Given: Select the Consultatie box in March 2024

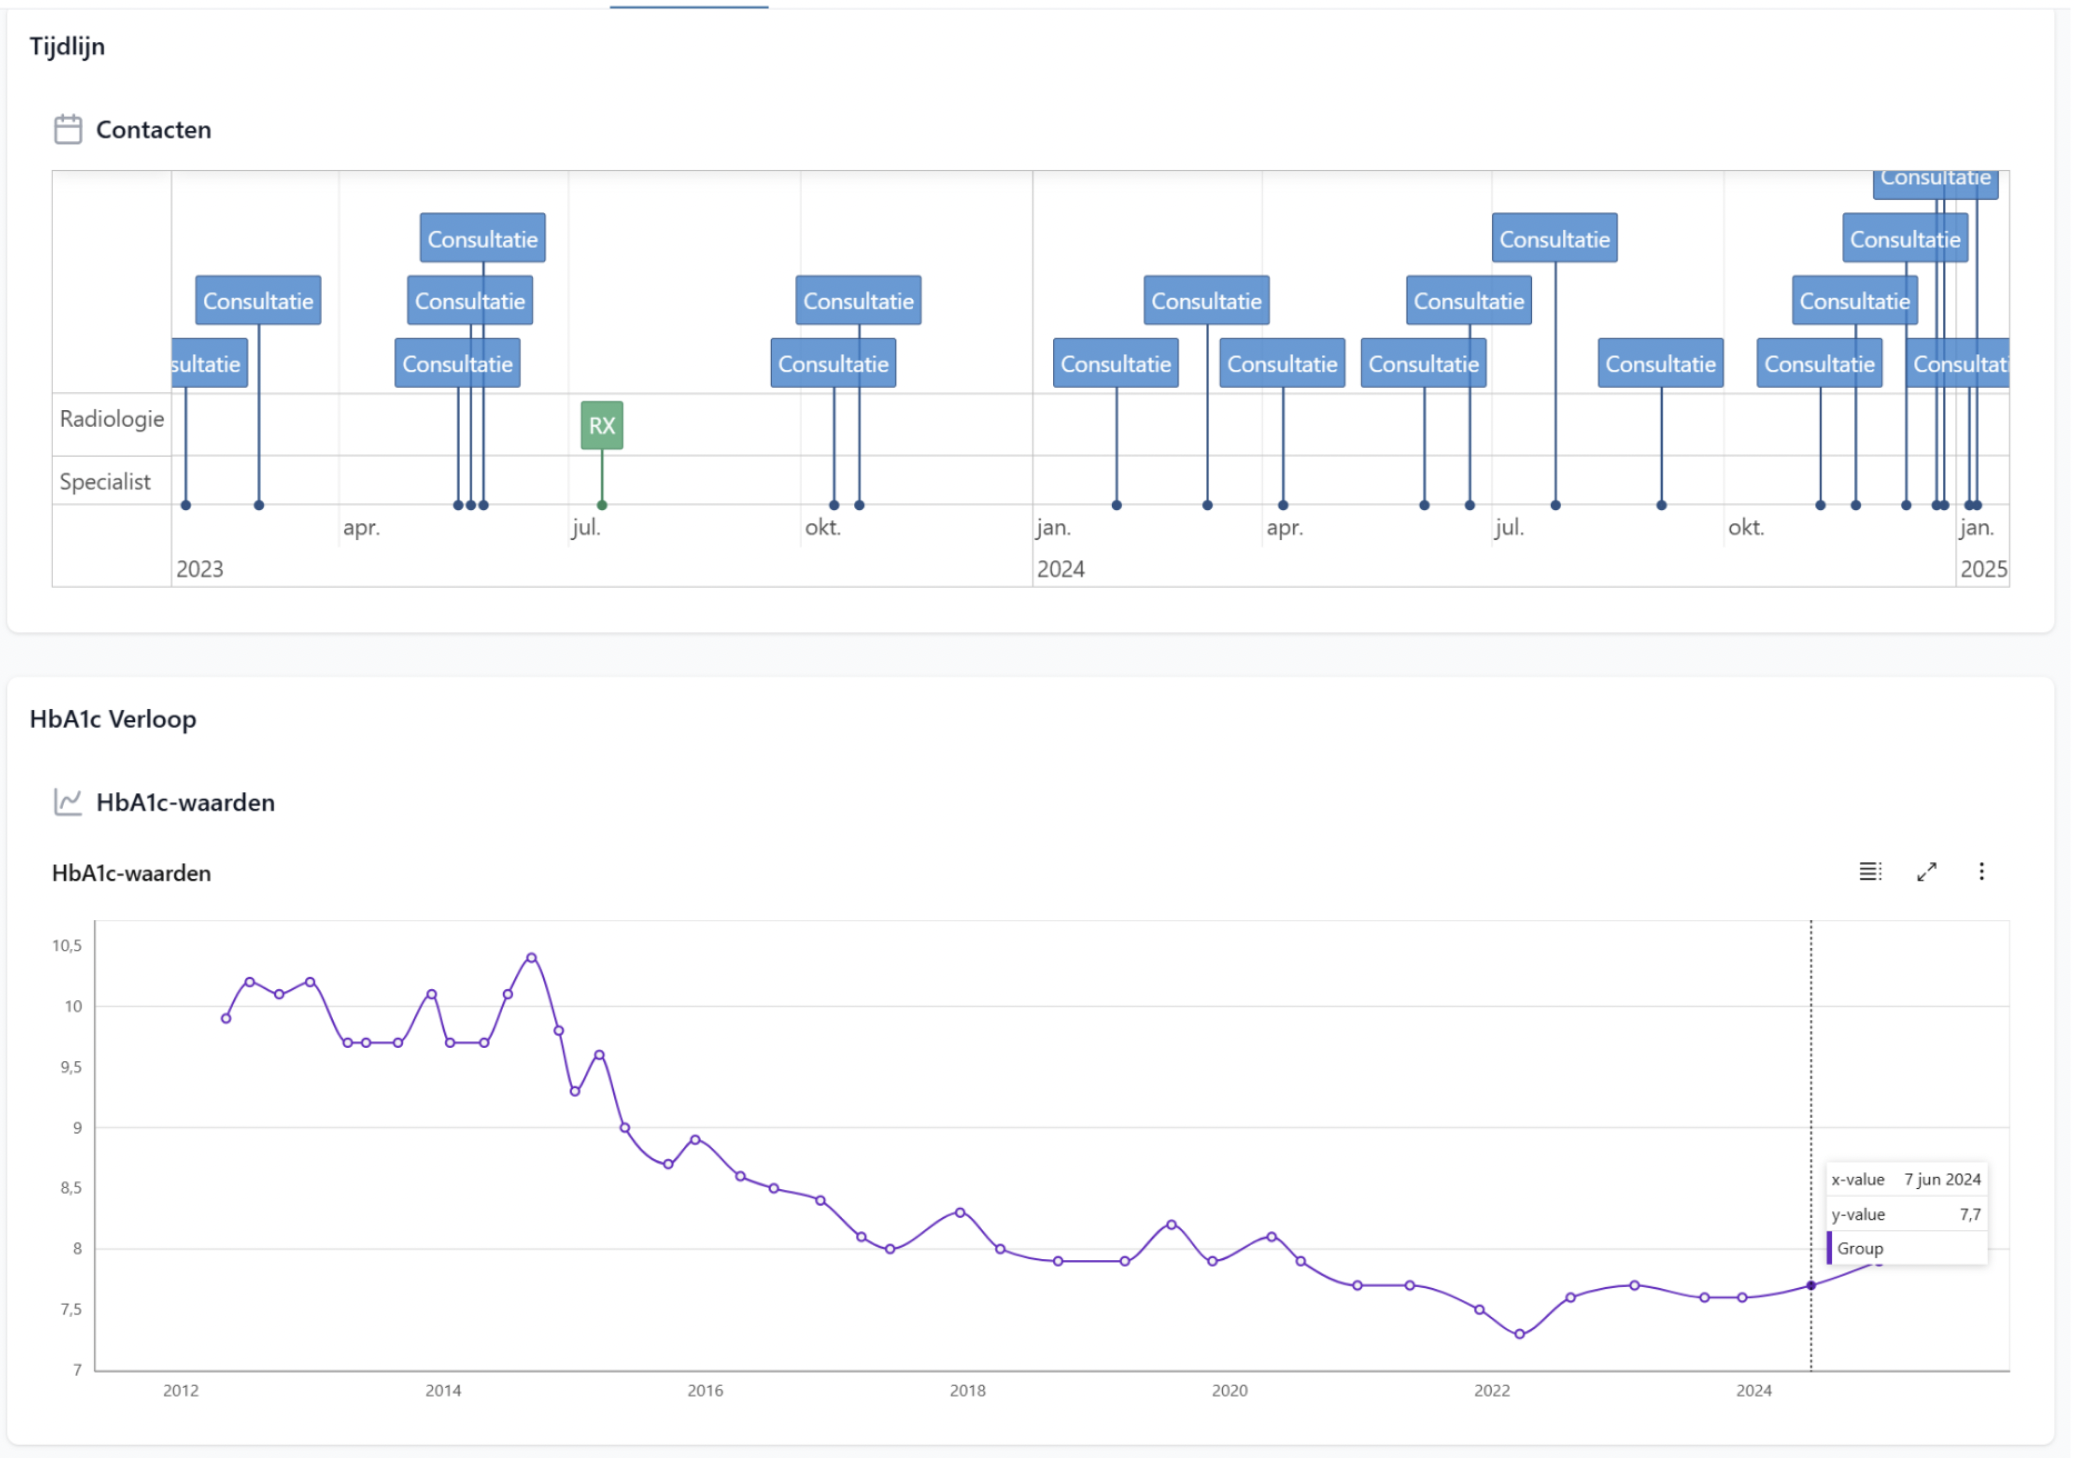Looking at the screenshot, I should click(1207, 300).
